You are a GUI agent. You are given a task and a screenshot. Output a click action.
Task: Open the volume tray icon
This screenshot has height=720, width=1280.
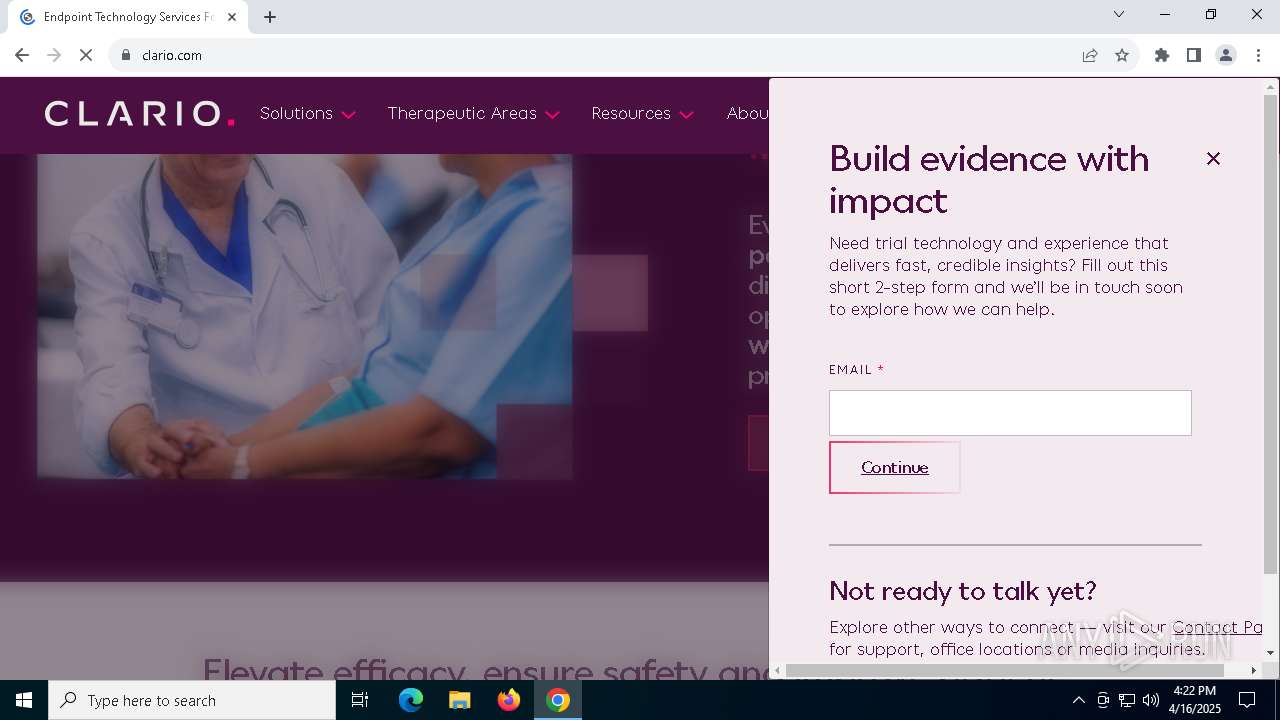pyautogui.click(x=1151, y=700)
